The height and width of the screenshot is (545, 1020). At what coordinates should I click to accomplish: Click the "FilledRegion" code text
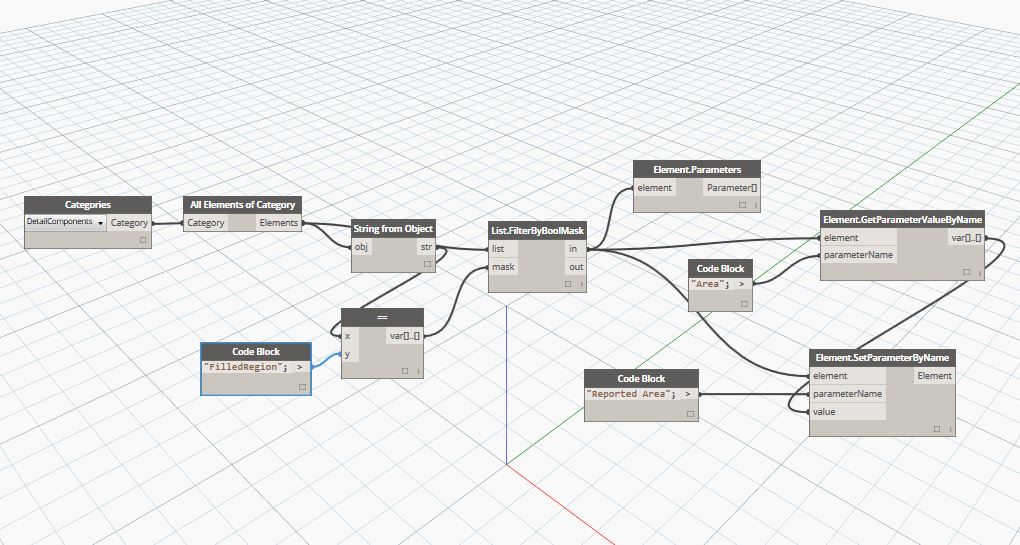pyautogui.click(x=245, y=367)
